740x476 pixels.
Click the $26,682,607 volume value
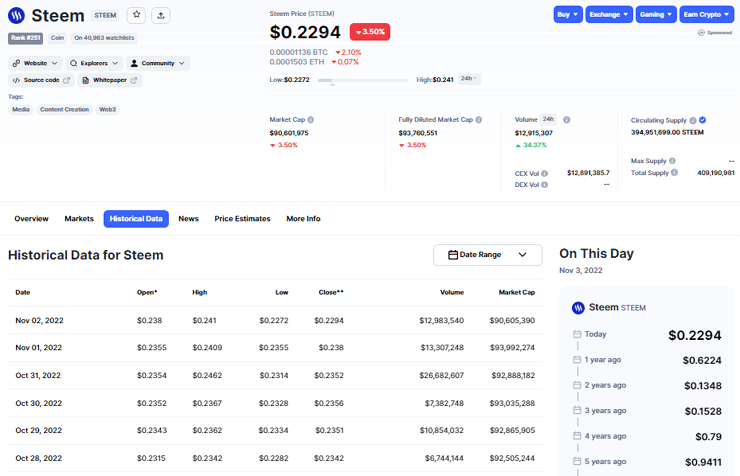442,376
